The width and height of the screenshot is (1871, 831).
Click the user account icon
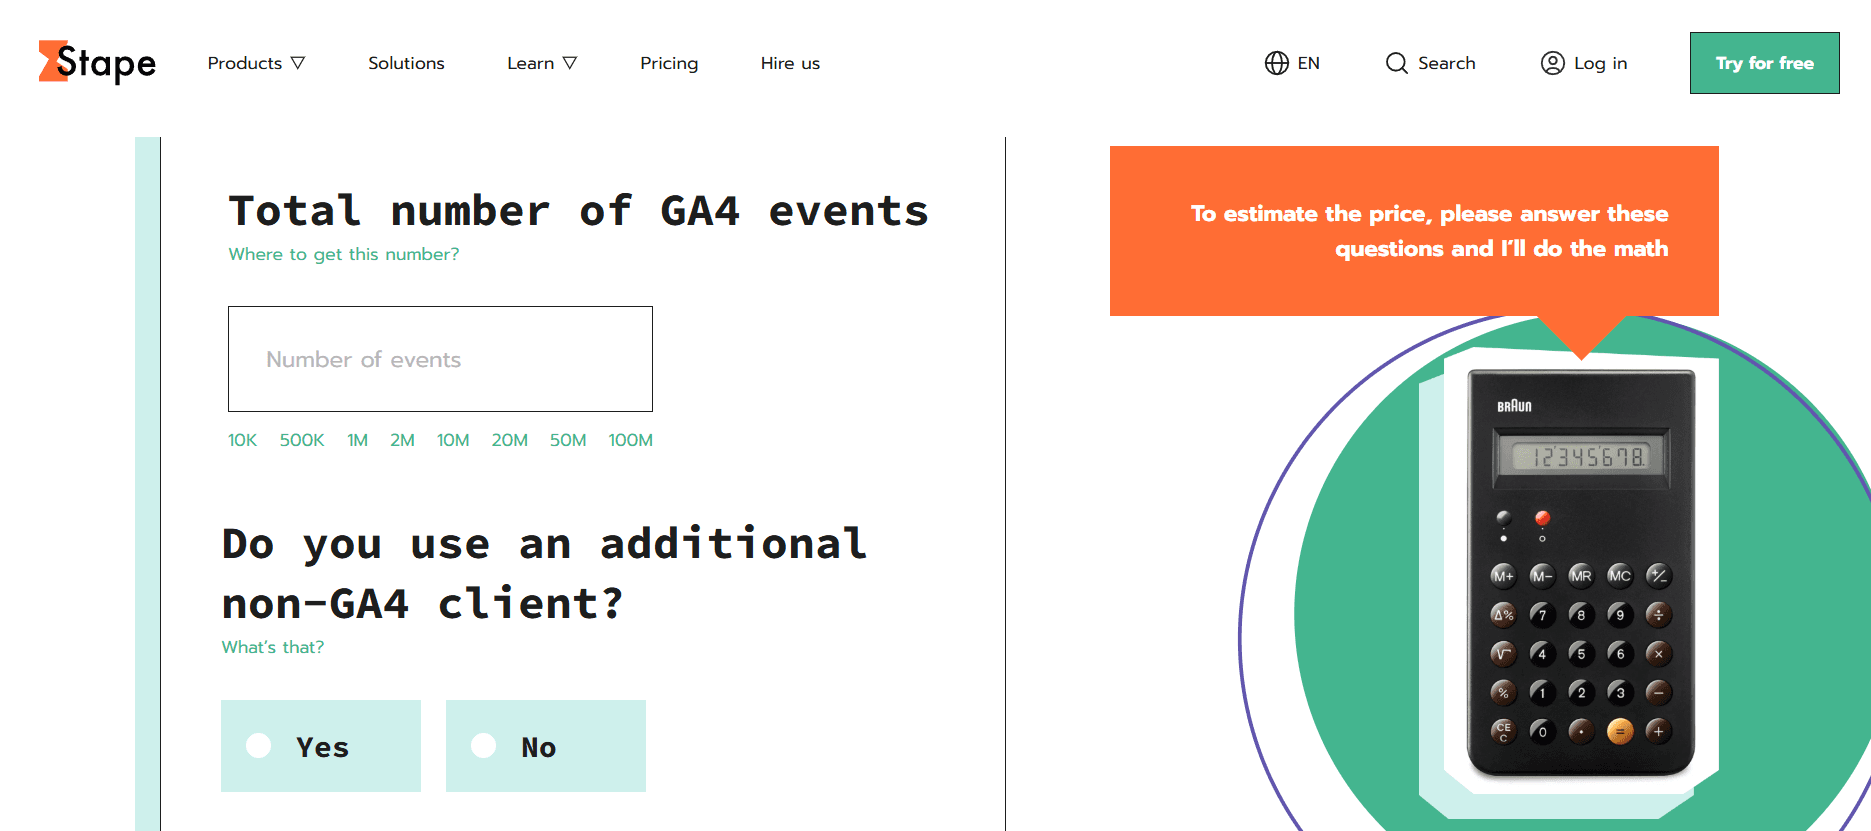1552,63
